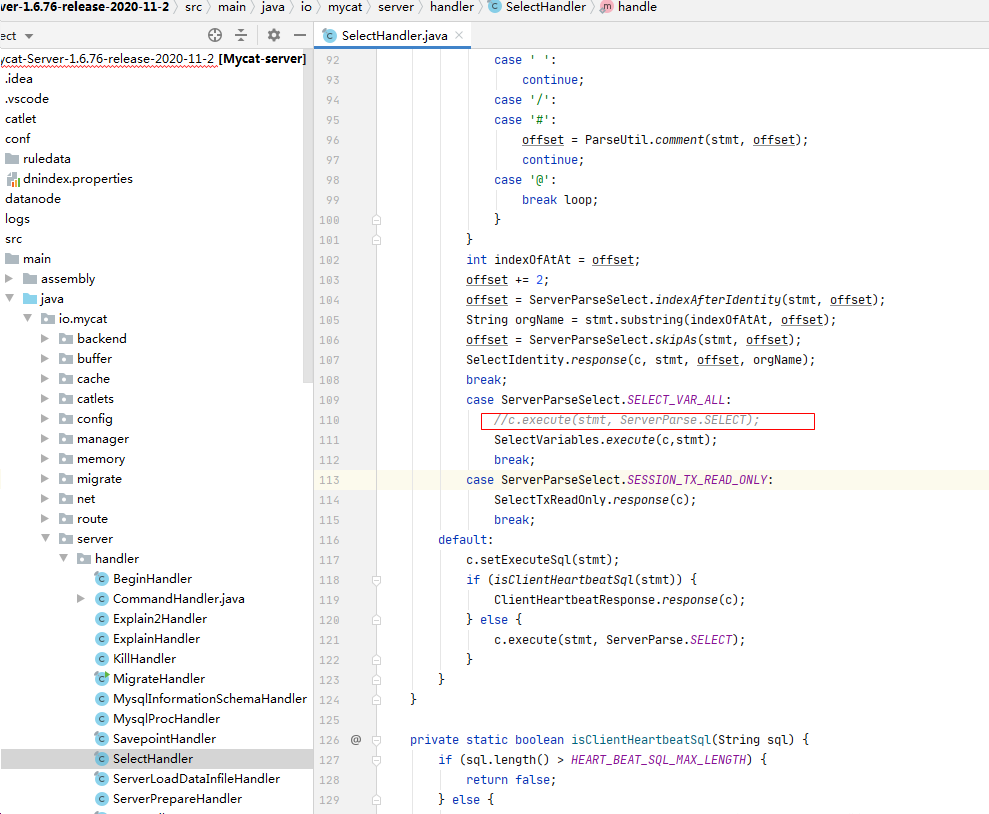Click 'src' in the breadcrumb bar

[x=194, y=7]
